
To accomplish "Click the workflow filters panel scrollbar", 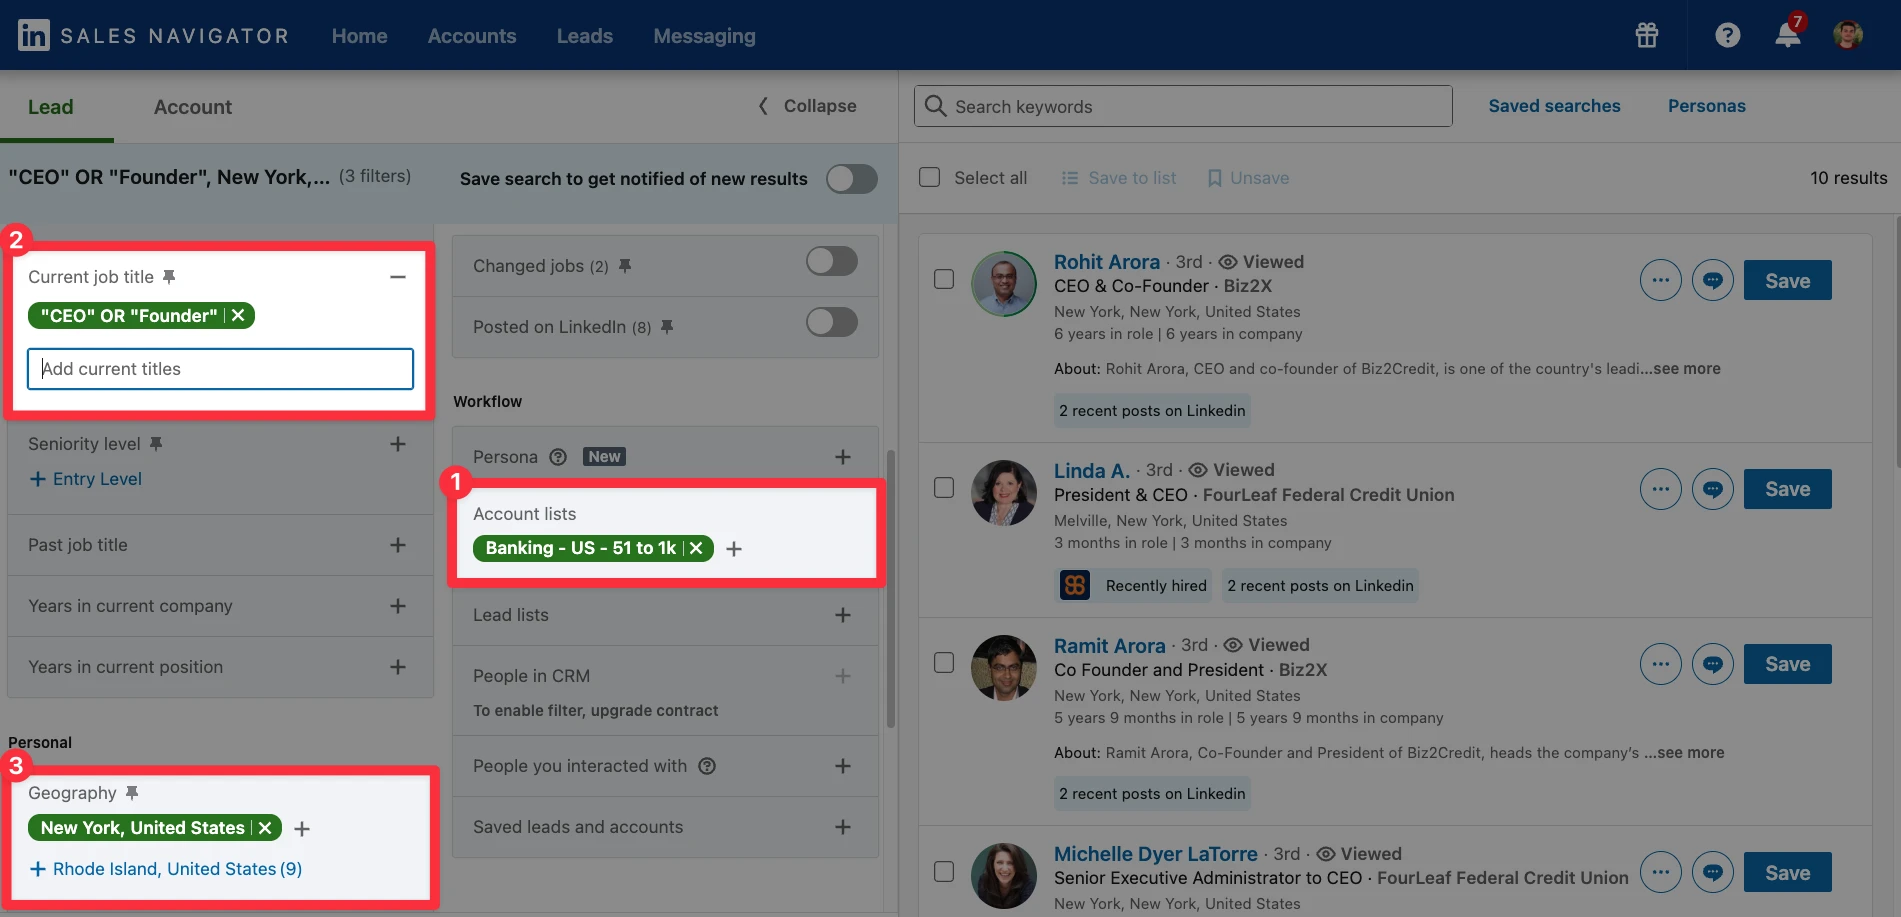I will [x=890, y=588].
